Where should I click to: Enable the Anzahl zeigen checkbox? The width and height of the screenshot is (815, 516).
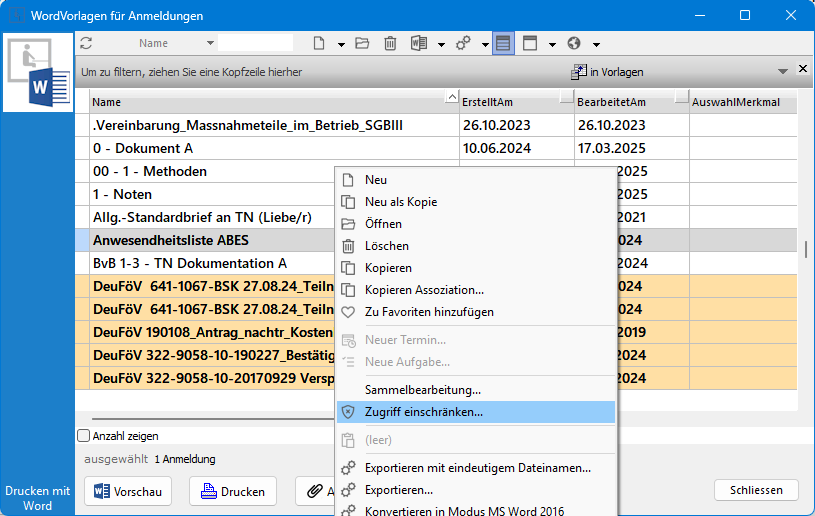(84, 436)
